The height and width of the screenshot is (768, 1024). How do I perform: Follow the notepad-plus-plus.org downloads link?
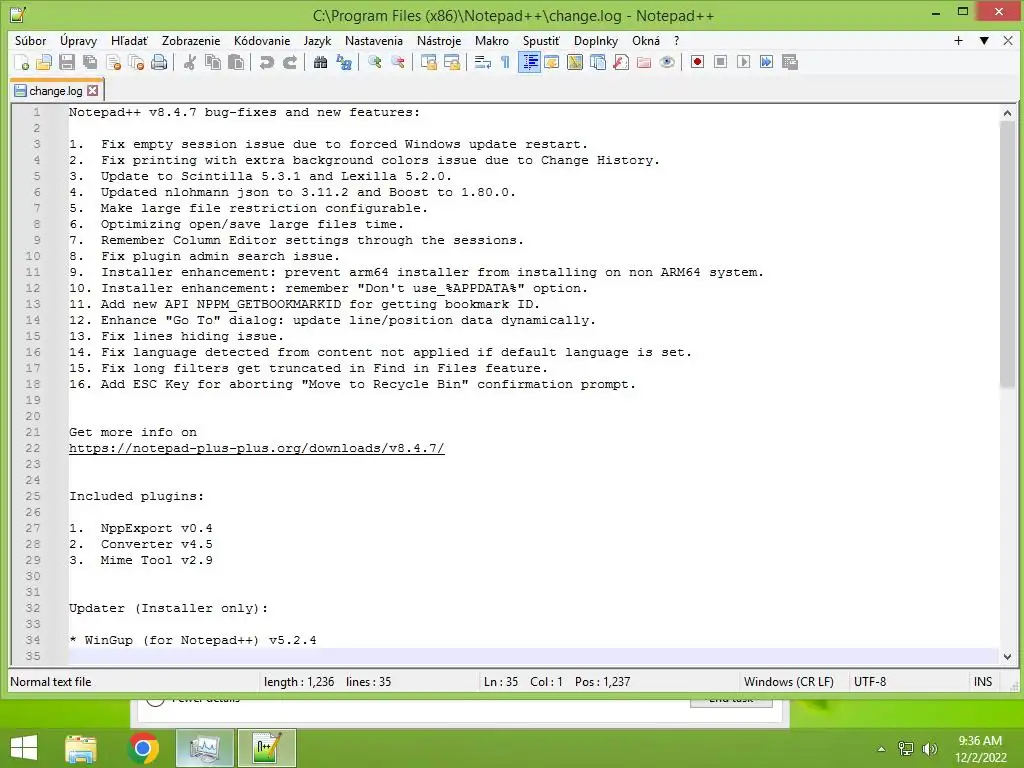257,448
